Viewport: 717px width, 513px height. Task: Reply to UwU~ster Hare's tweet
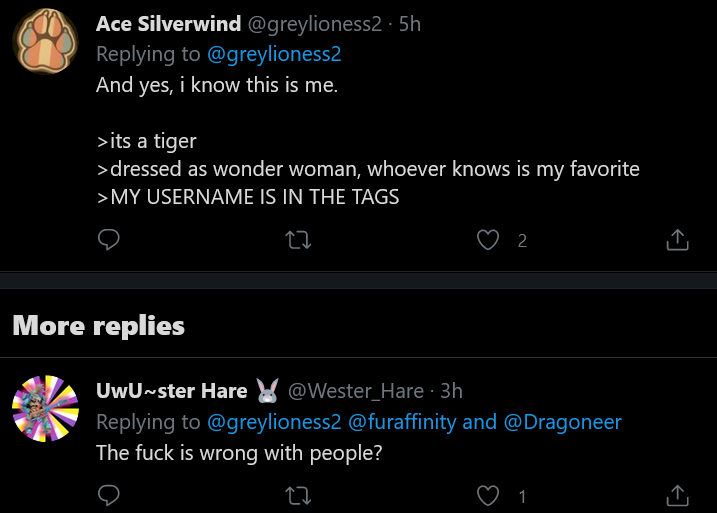coord(108,495)
